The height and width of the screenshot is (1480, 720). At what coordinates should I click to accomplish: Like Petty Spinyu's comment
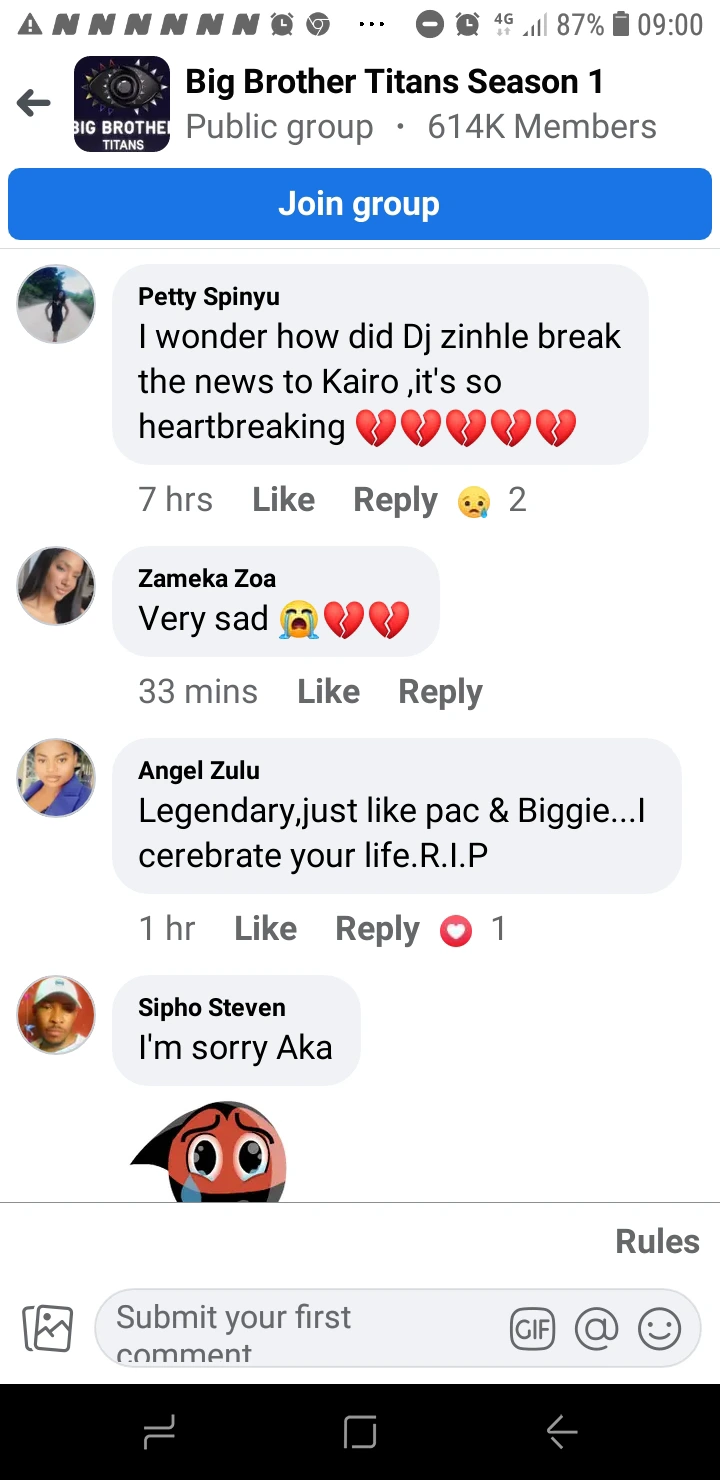click(x=283, y=500)
